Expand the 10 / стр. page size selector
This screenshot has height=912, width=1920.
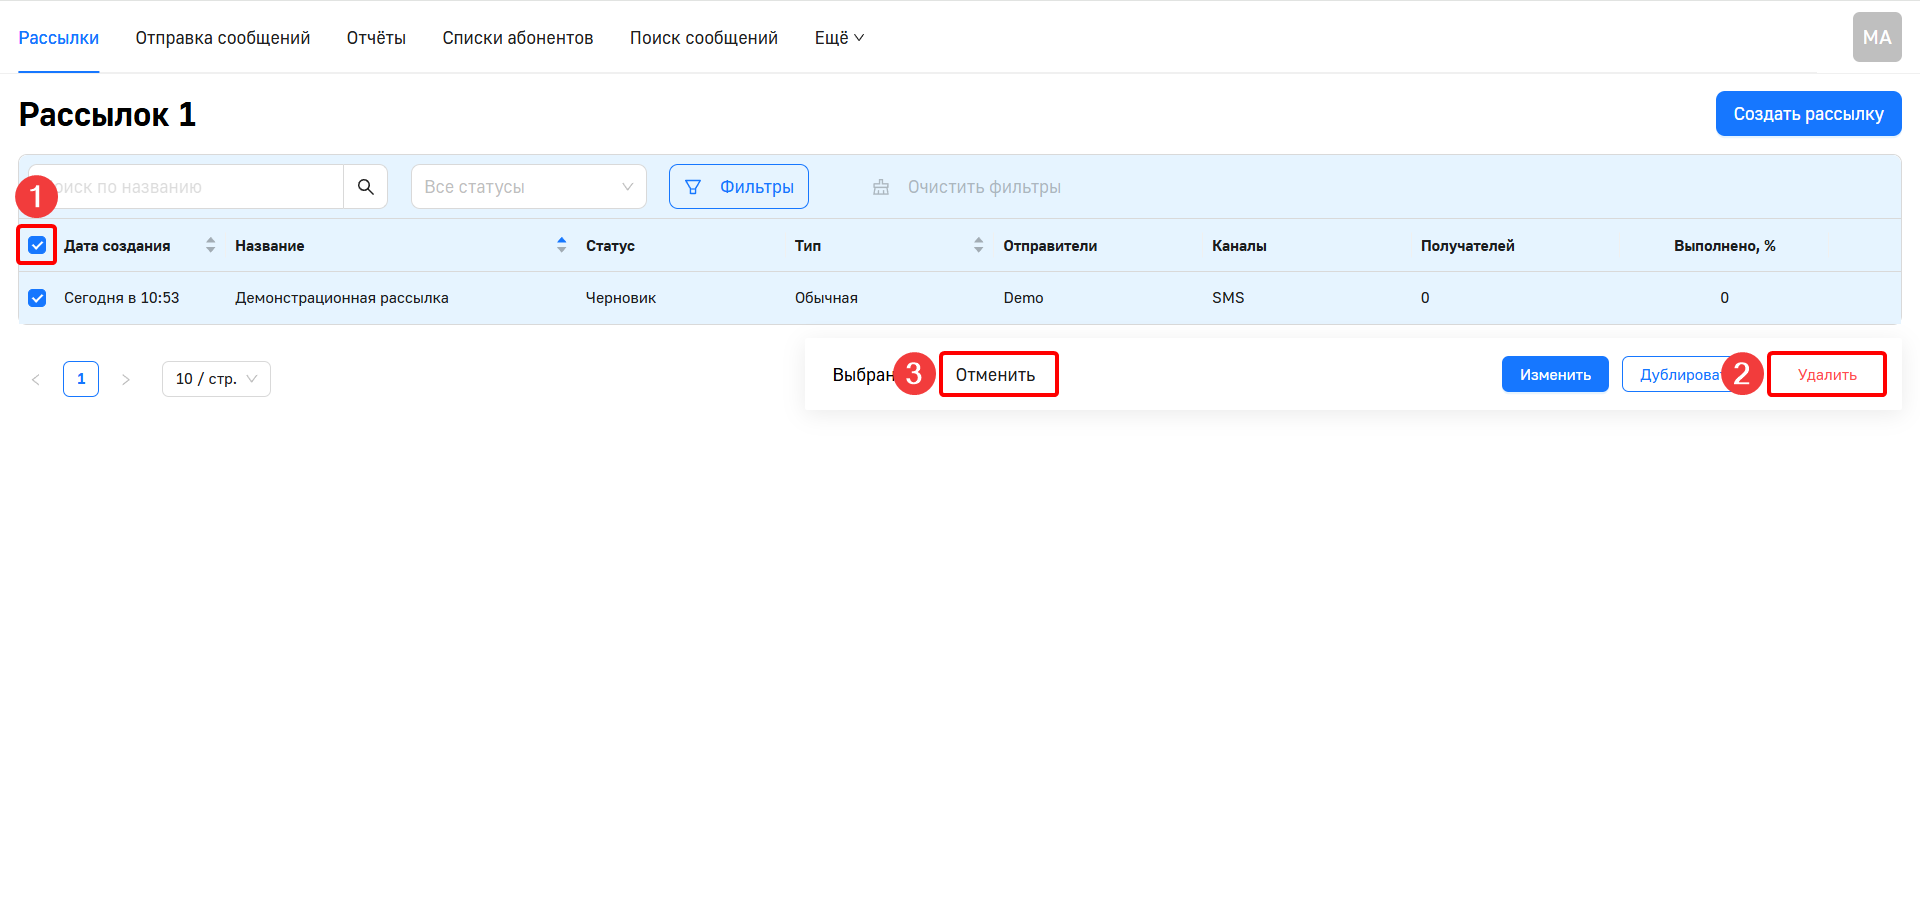(x=216, y=379)
